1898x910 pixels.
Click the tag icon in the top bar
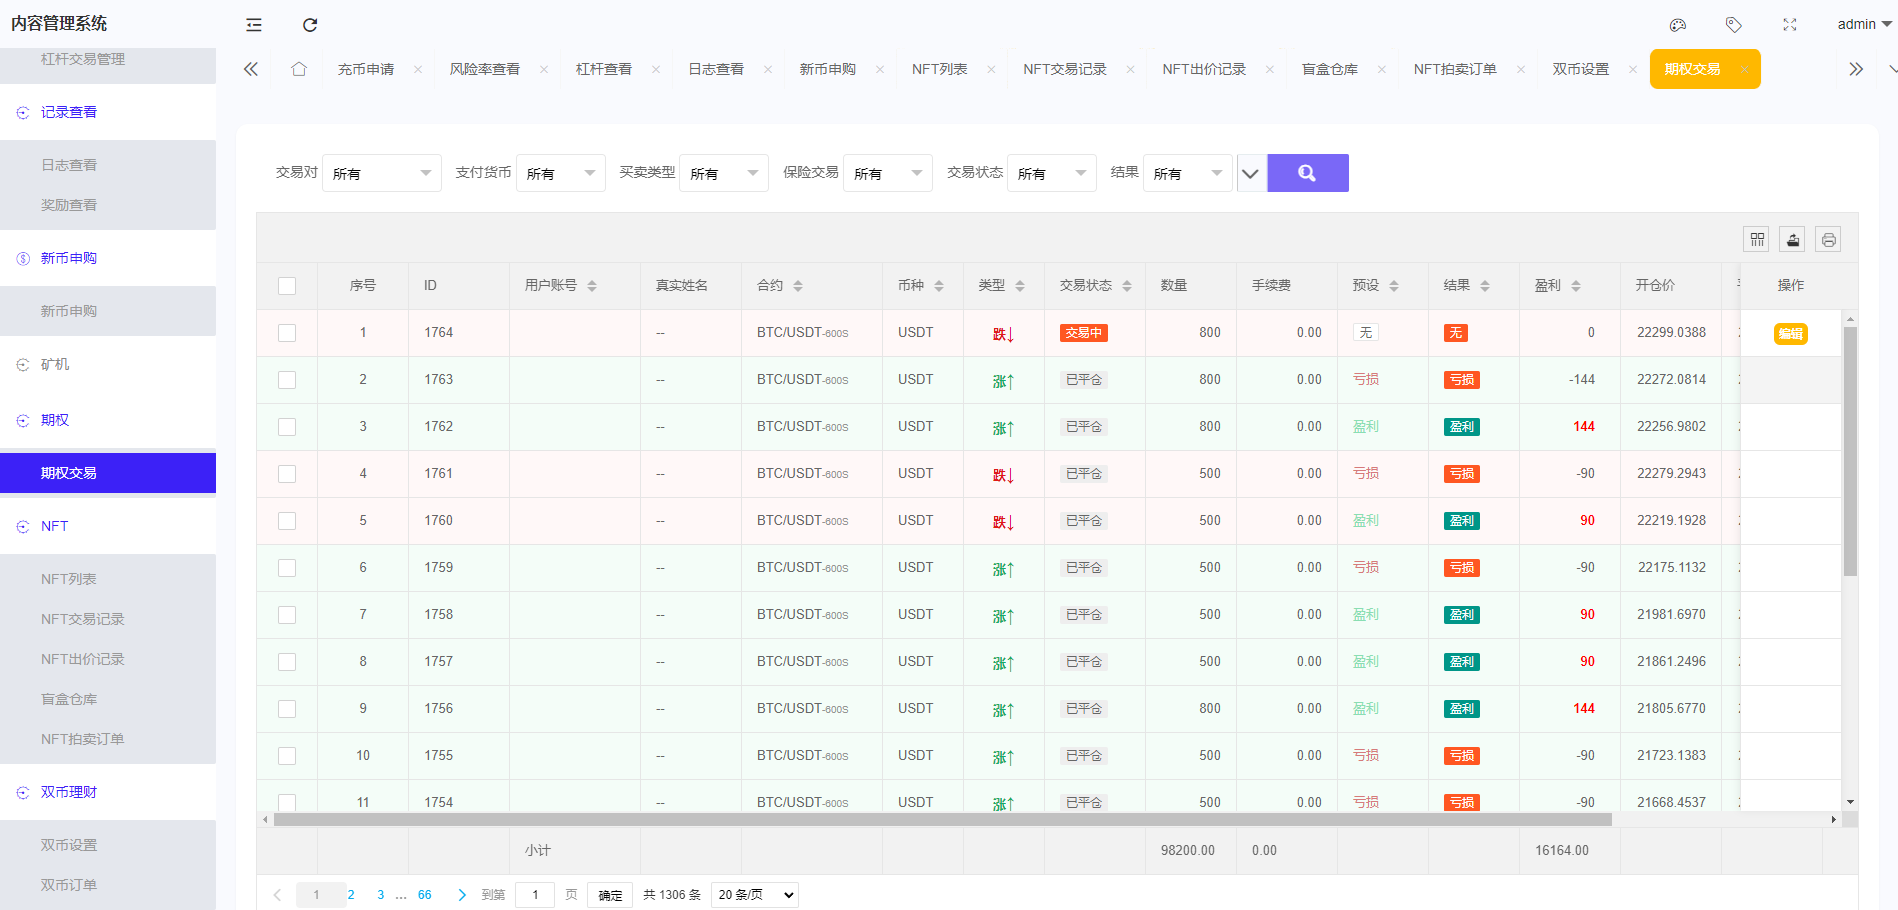[x=1734, y=24]
